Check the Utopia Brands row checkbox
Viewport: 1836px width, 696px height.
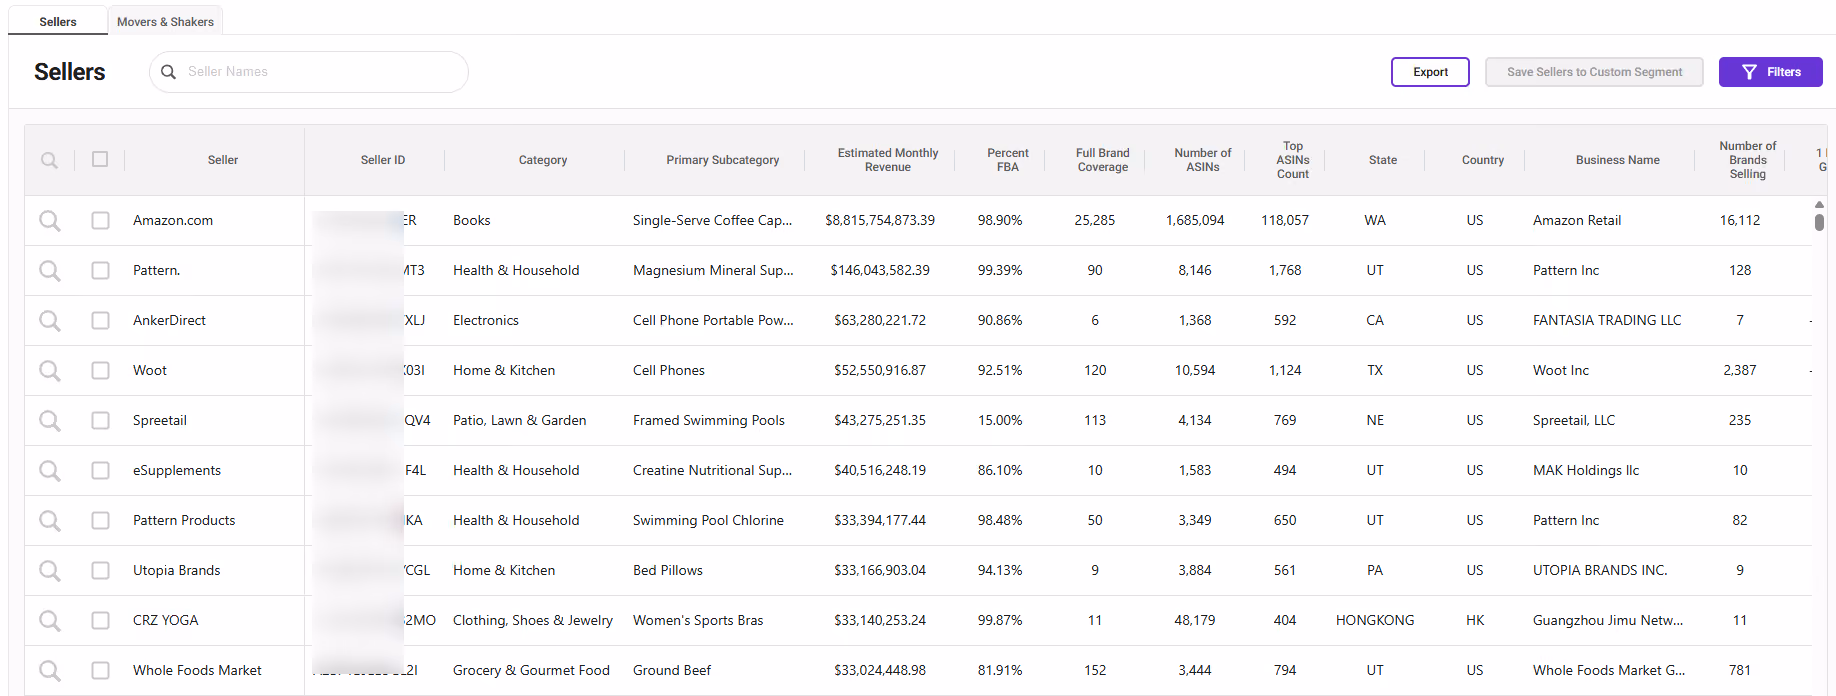click(100, 570)
